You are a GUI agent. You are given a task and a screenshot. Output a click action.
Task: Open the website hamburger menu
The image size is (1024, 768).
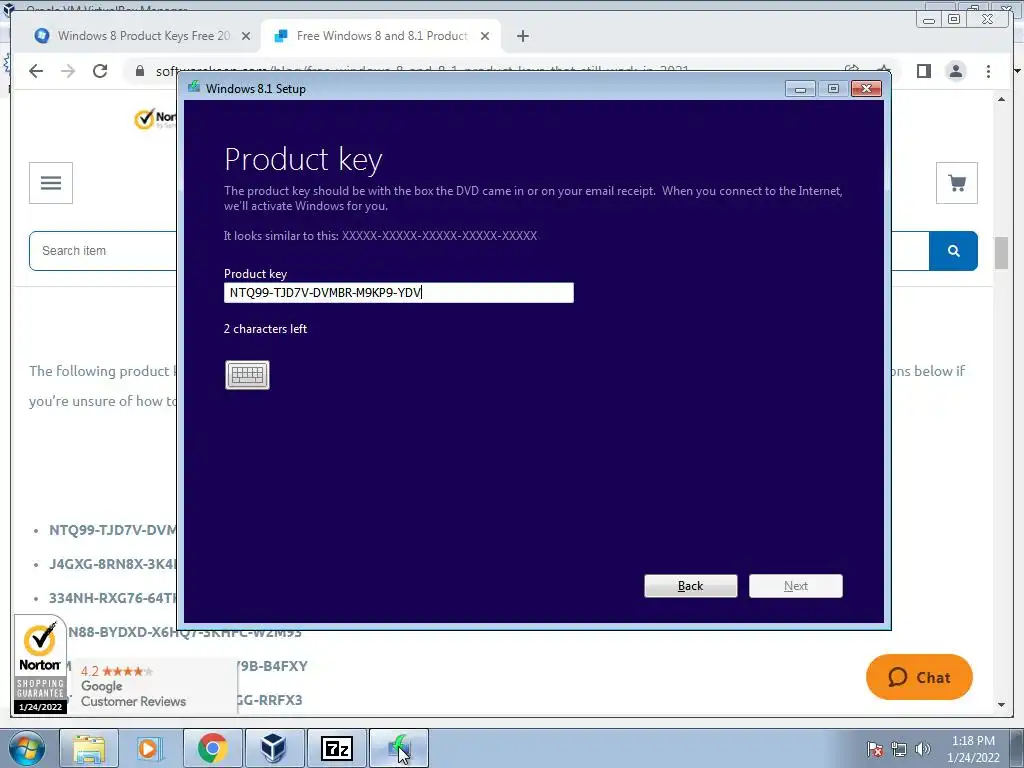[51, 183]
